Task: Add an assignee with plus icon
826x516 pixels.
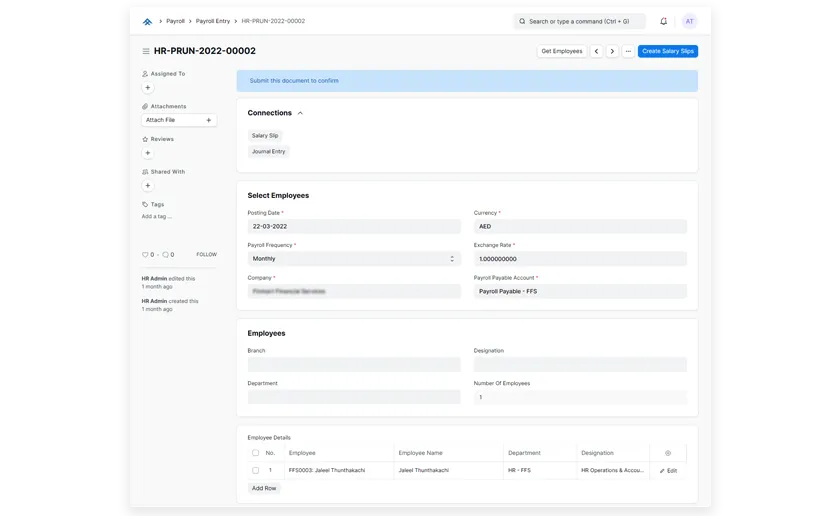Action: pyautogui.click(x=148, y=88)
